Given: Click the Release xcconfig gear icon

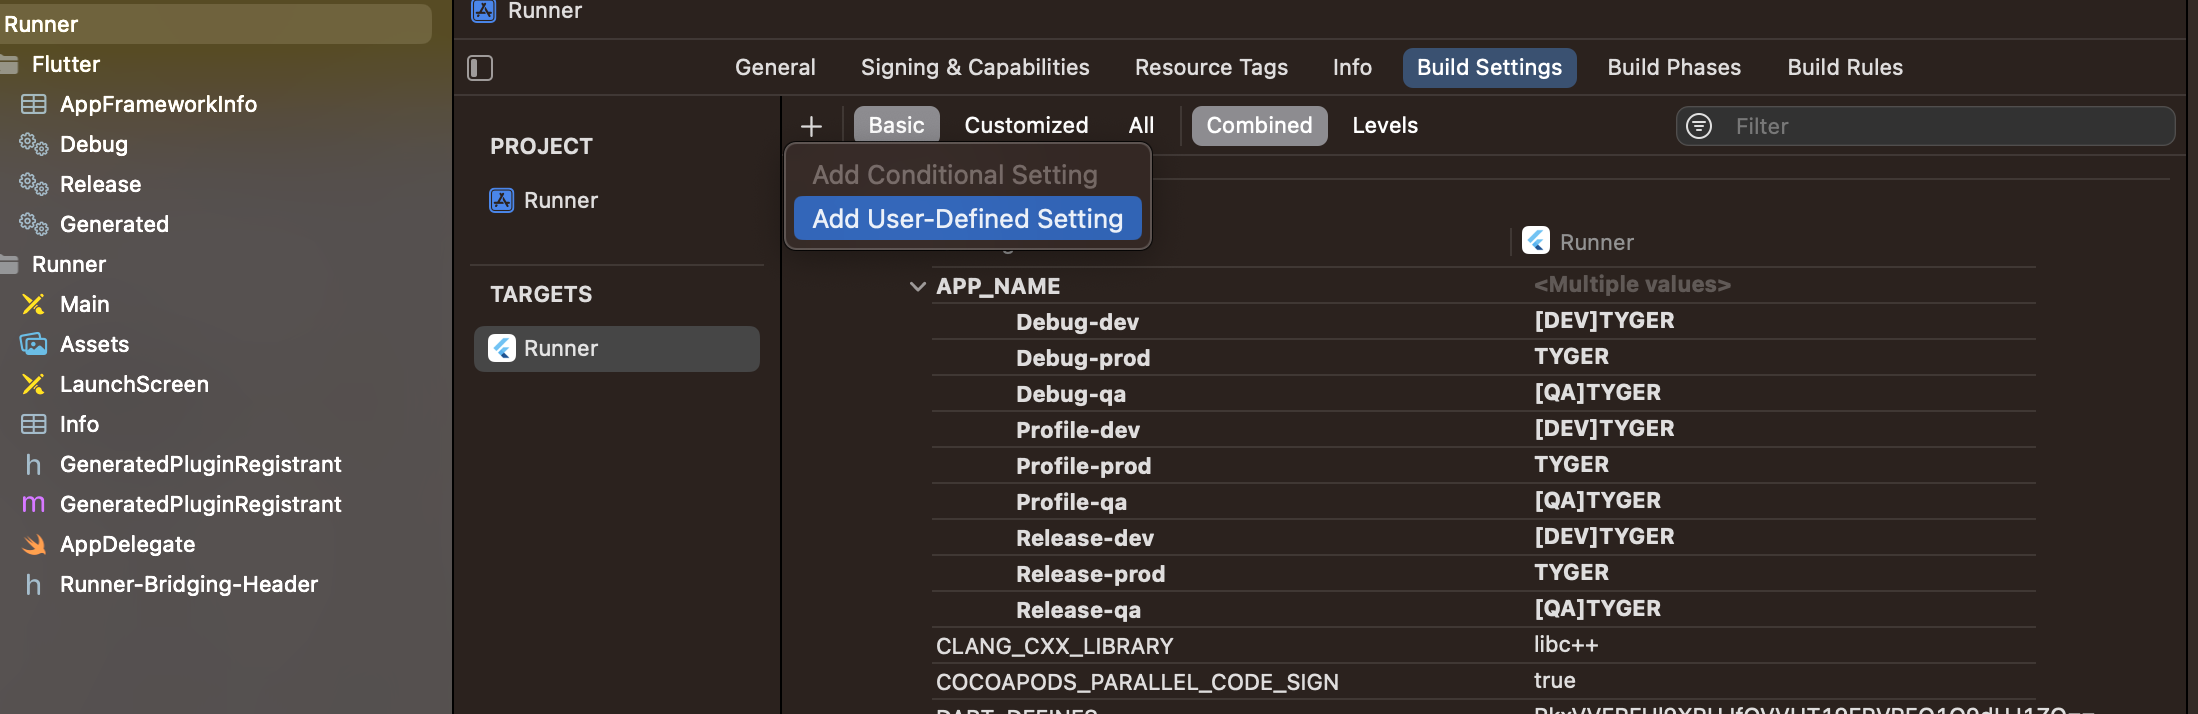Looking at the screenshot, I should coord(34,184).
